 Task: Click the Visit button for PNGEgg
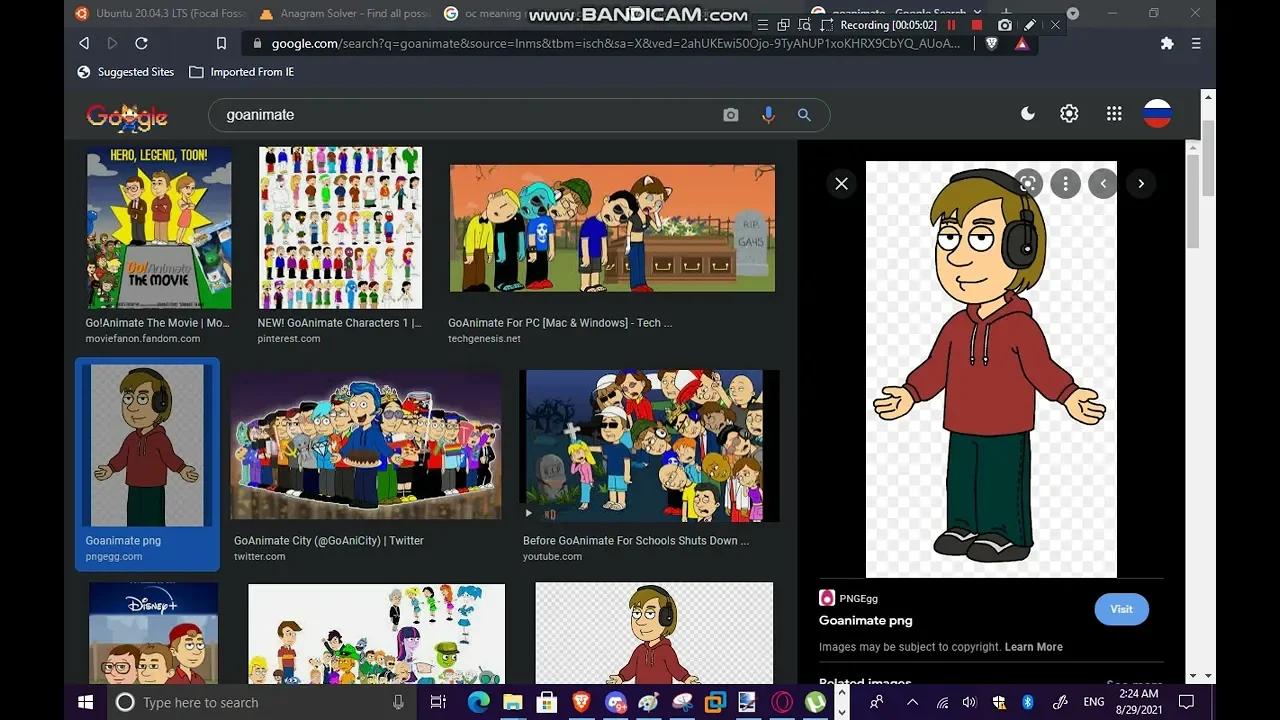(1121, 609)
